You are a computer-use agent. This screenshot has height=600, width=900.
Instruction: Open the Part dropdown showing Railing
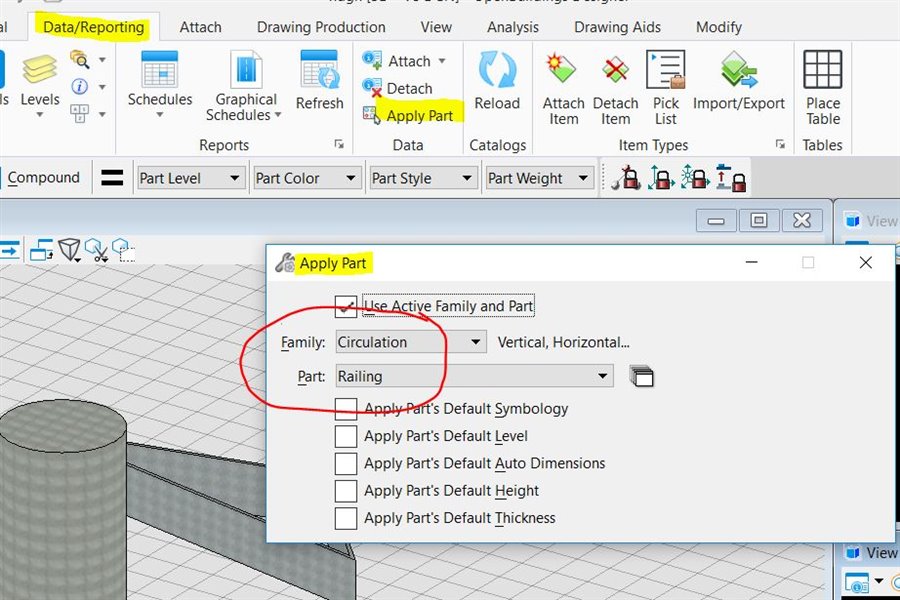[474, 376]
